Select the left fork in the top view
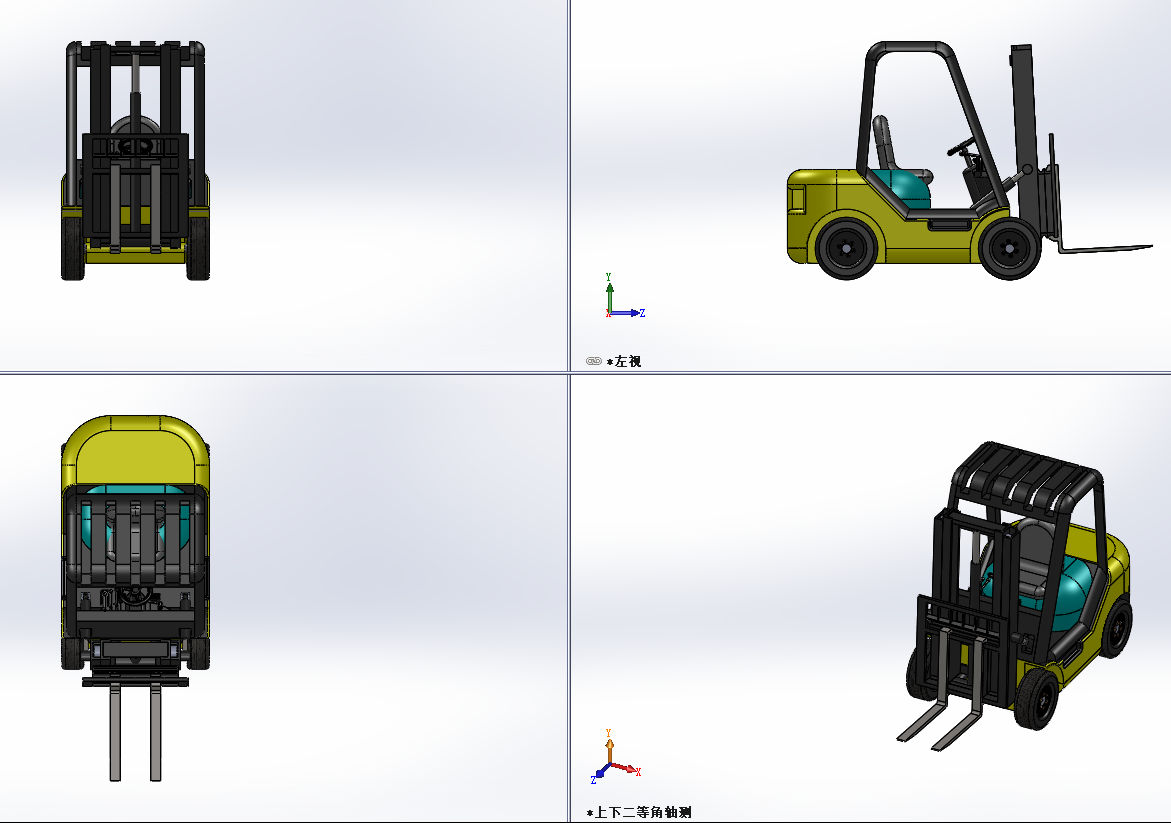 coord(115,733)
